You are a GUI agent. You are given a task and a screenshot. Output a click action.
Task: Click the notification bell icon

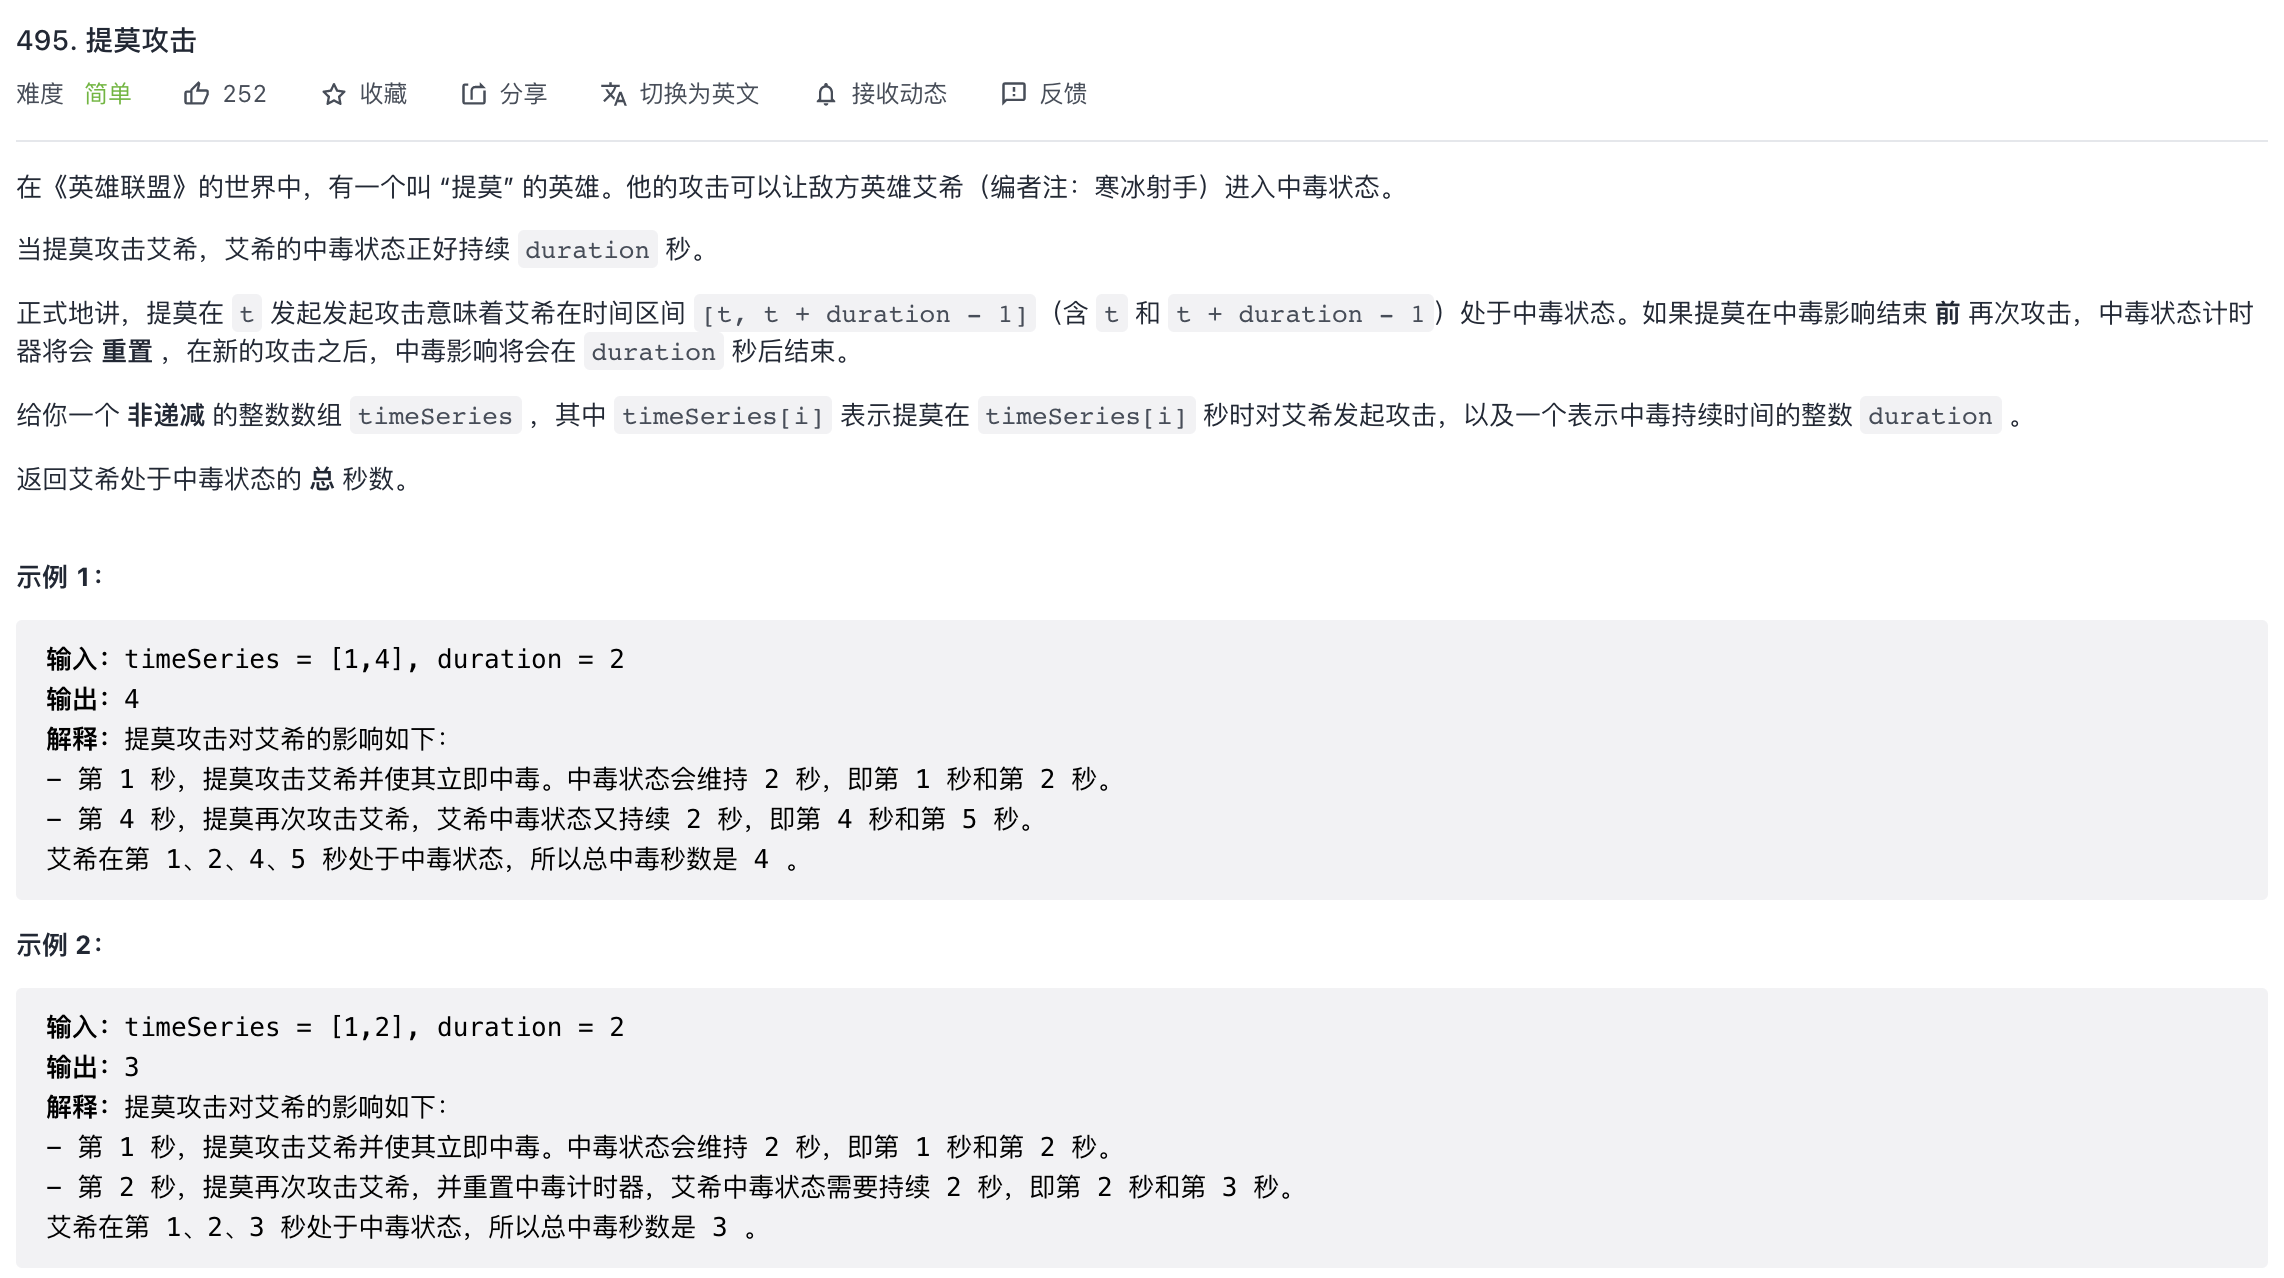click(825, 94)
